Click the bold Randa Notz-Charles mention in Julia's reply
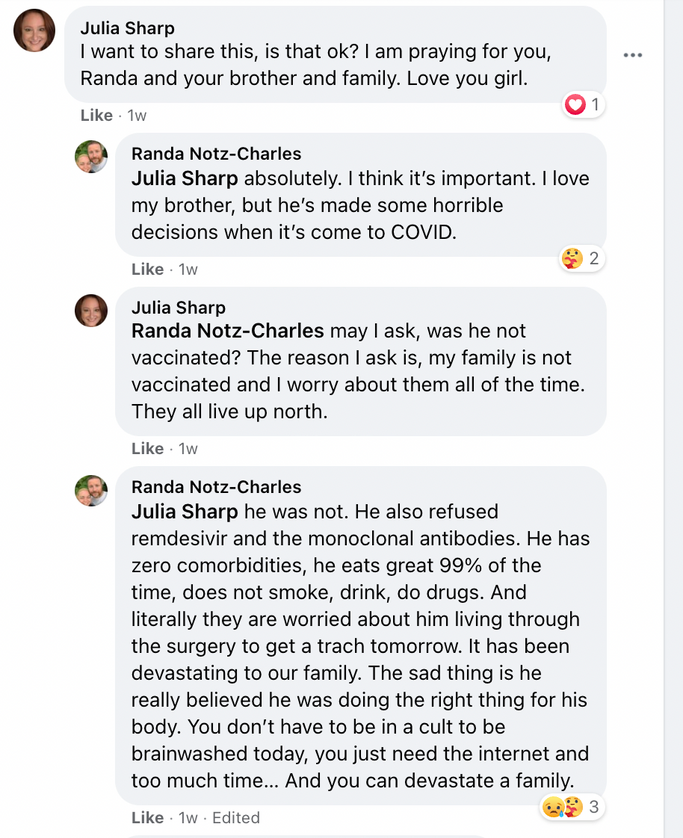 (227, 331)
